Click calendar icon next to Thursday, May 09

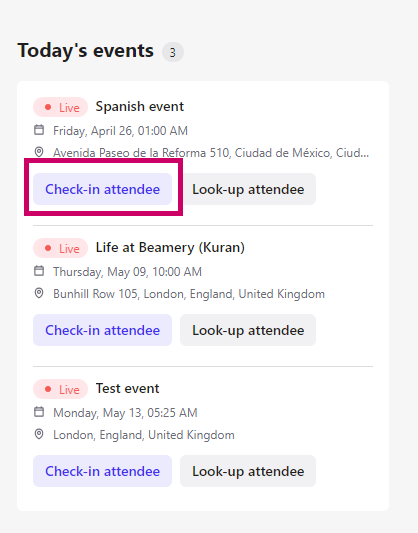click(x=39, y=271)
